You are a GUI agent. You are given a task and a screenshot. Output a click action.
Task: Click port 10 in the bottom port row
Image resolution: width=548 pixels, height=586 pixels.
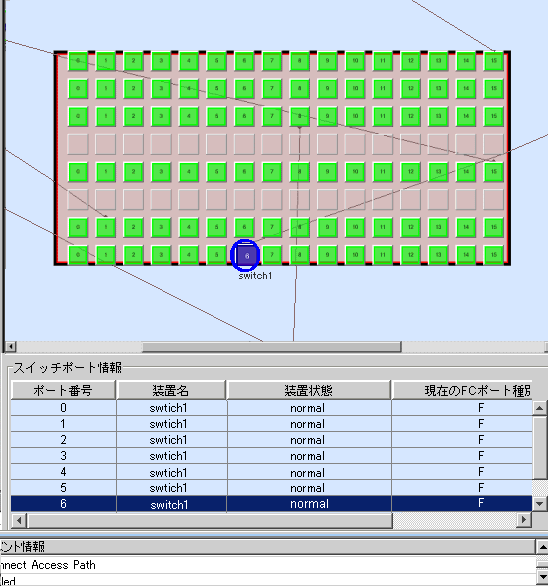pyautogui.click(x=355, y=255)
